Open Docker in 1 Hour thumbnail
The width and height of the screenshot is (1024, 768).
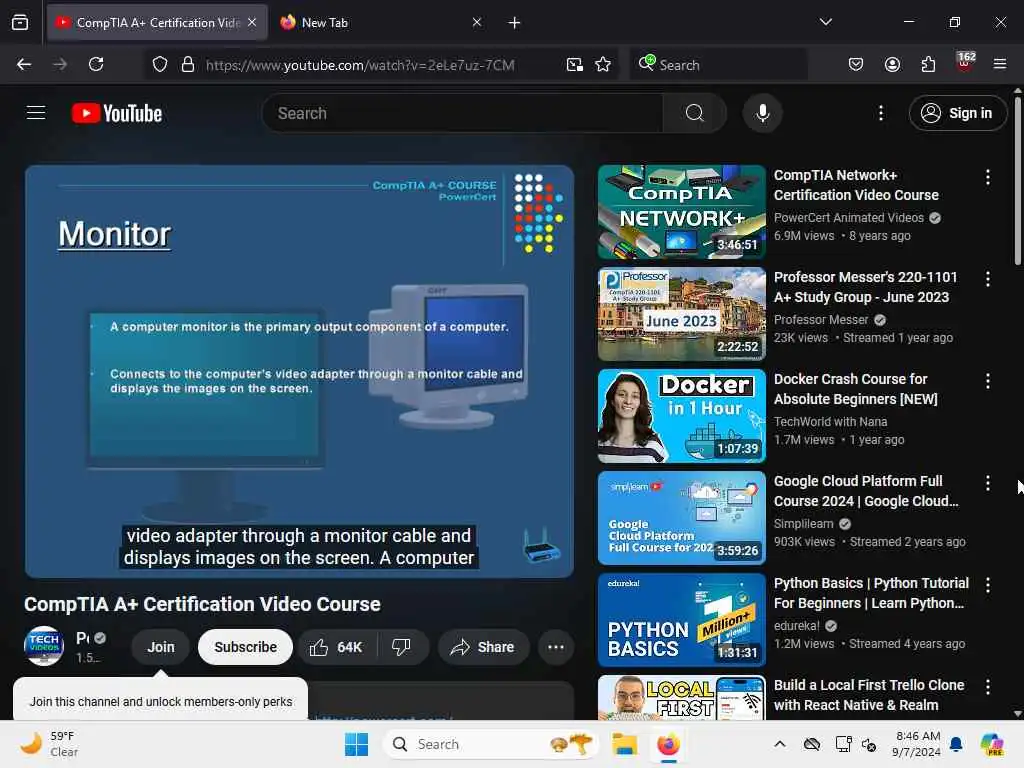(682, 416)
